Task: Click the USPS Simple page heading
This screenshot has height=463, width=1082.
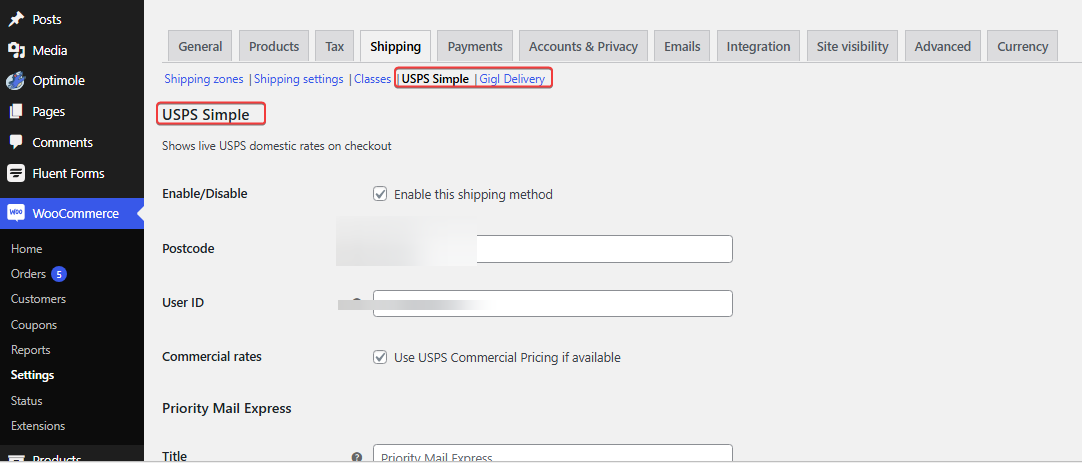Action: point(206,115)
